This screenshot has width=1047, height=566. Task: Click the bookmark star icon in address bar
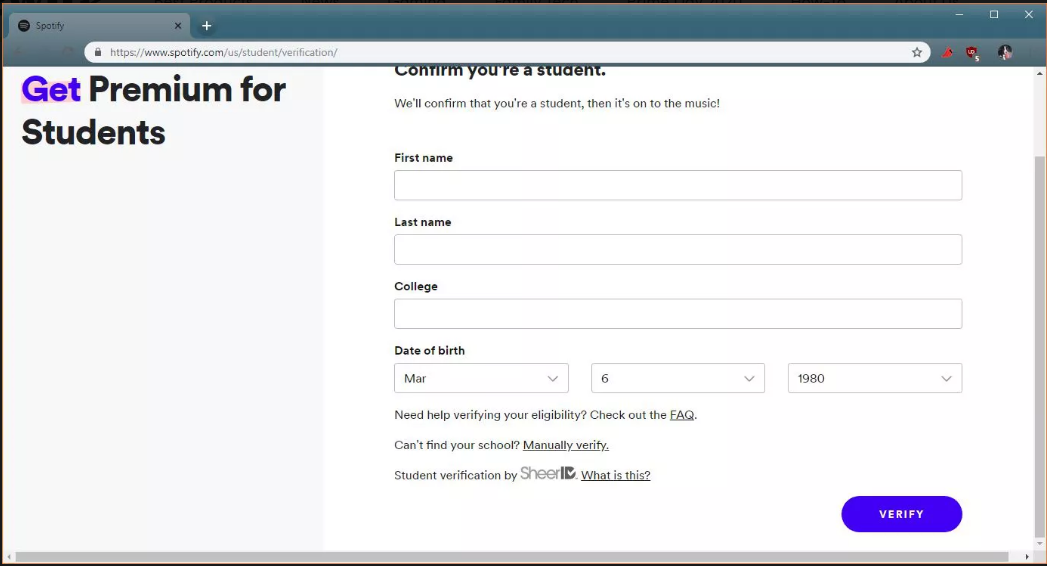(x=917, y=52)
